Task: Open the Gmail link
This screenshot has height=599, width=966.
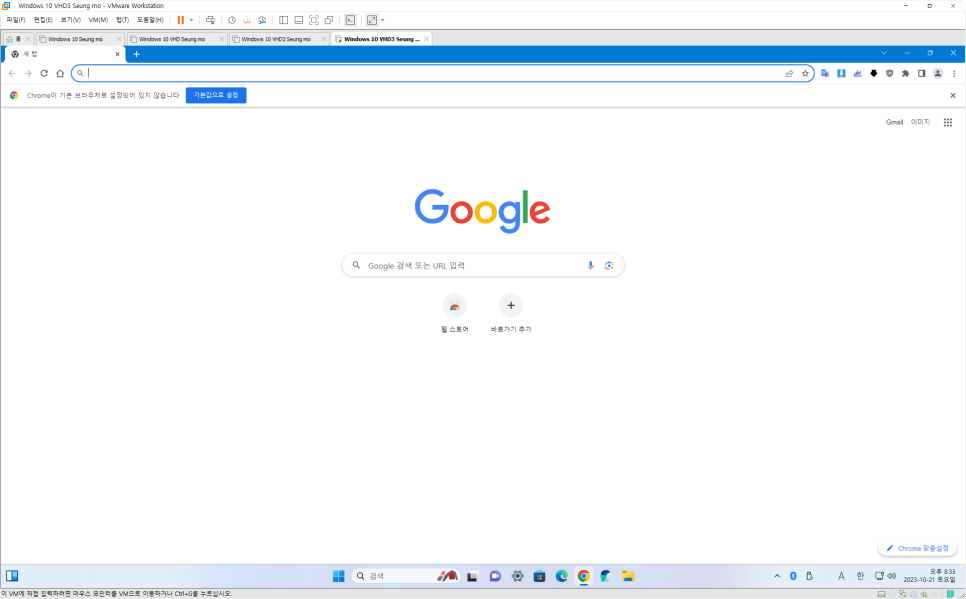Action: (x=895, y=122)
